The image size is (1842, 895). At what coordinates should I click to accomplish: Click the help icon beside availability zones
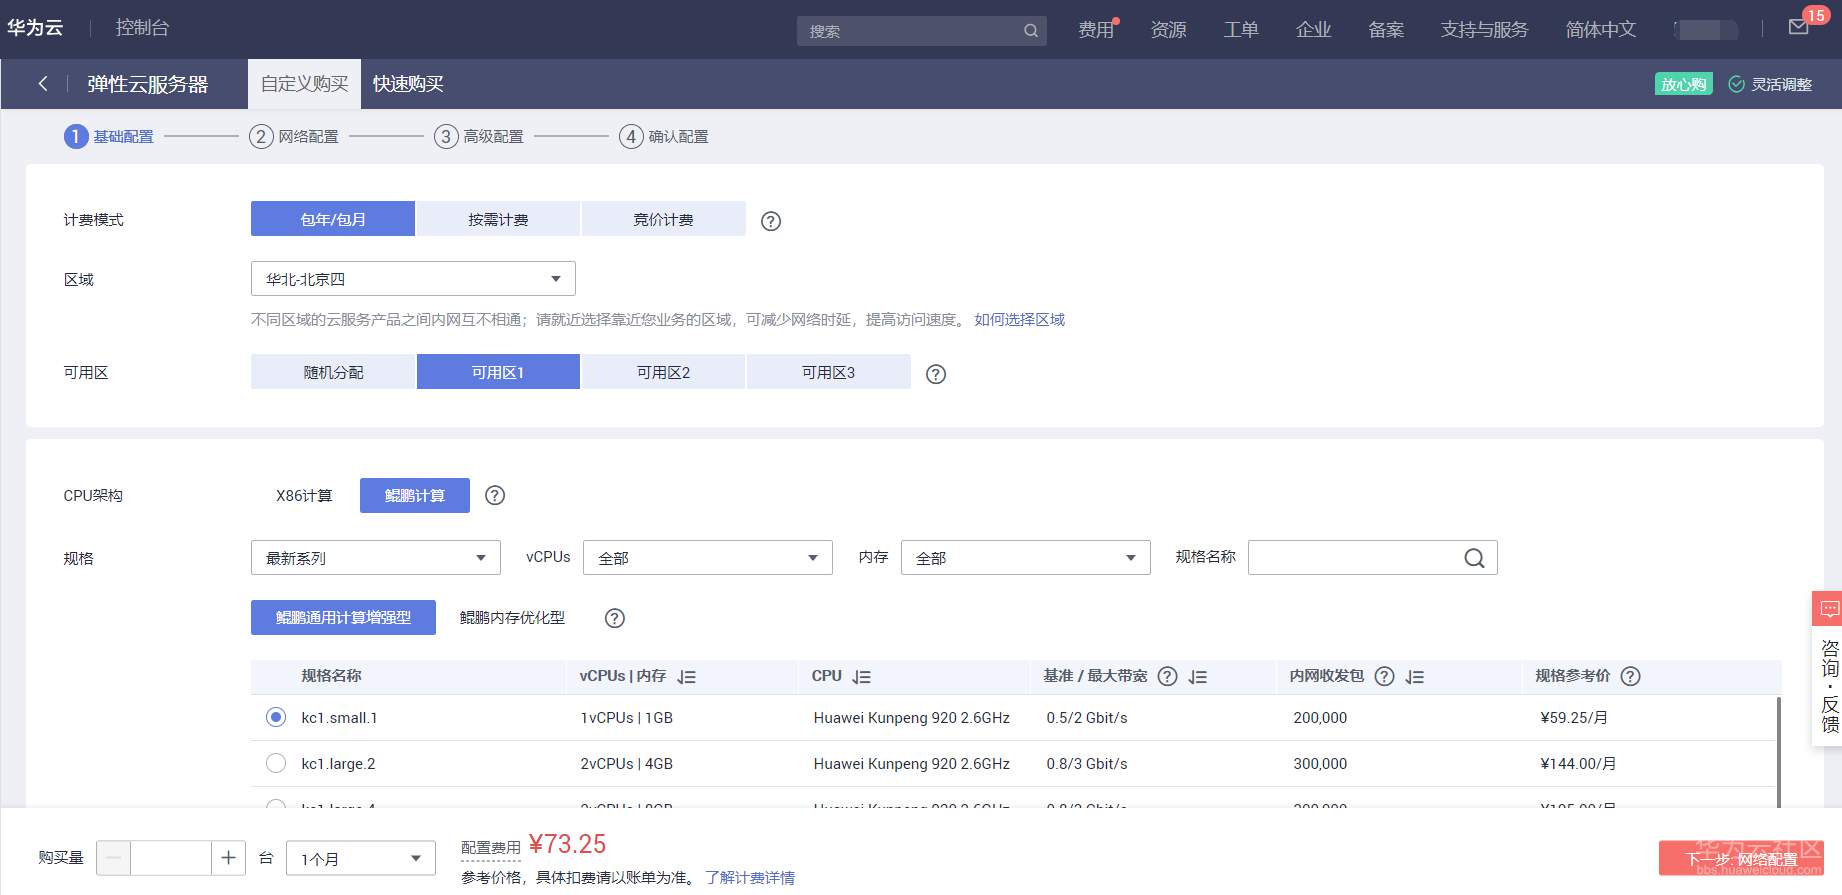coord(936,374)
